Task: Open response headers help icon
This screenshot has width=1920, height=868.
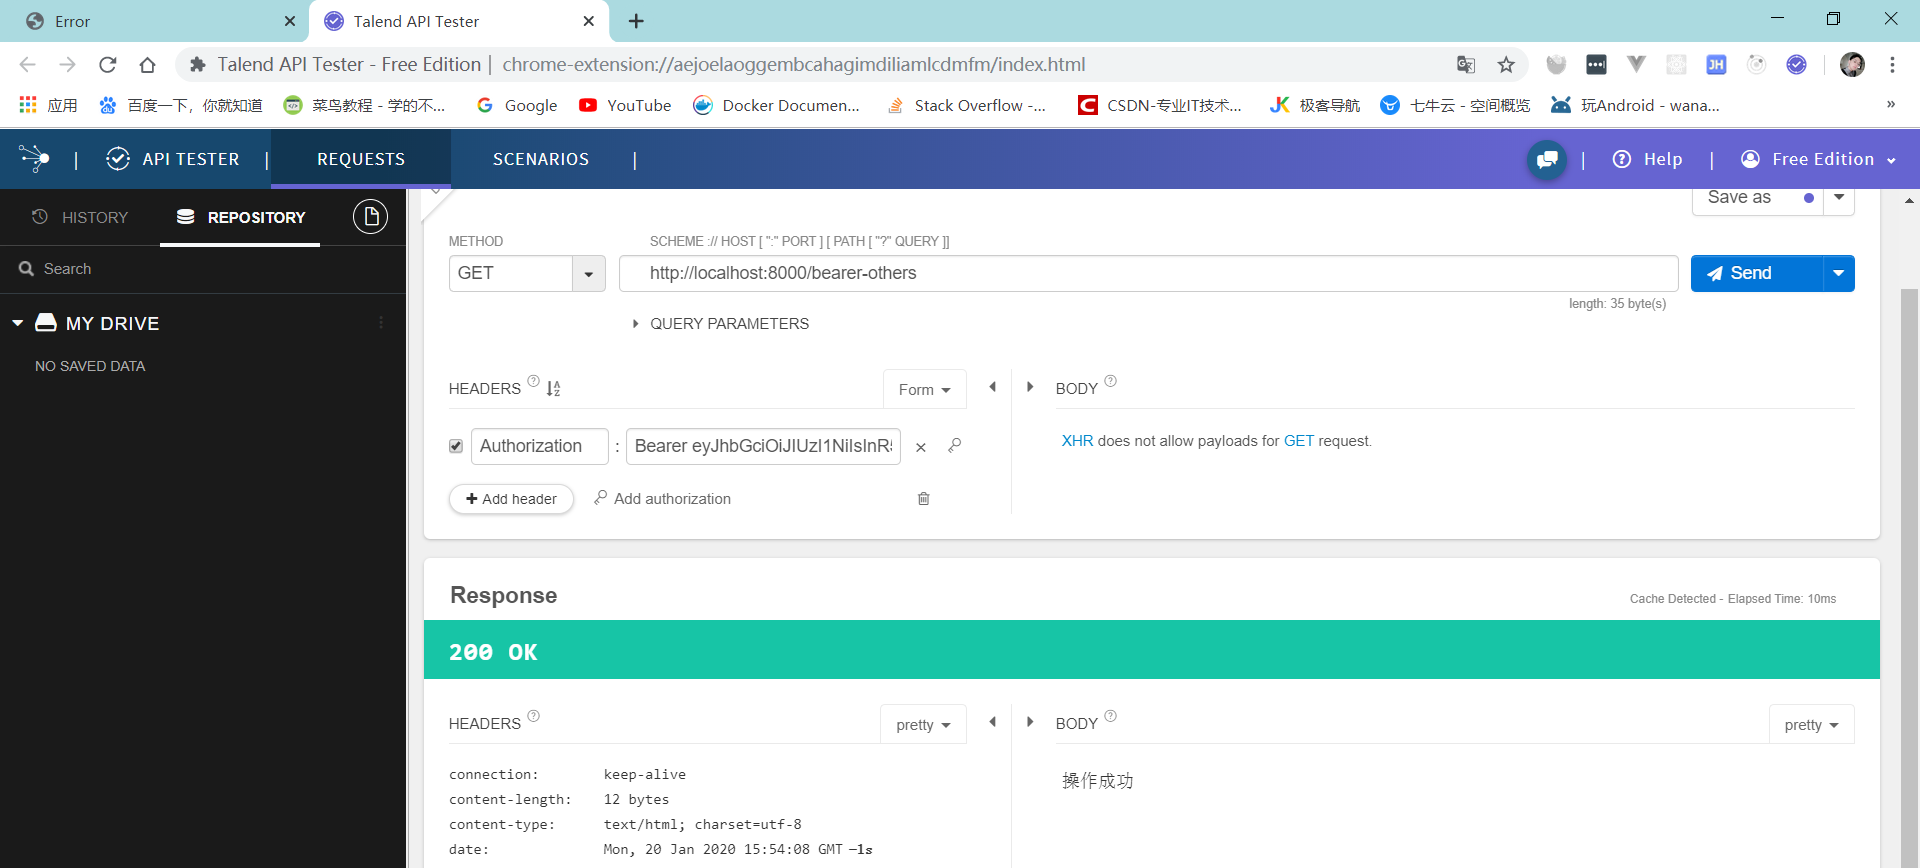Action: tap(534, 716)
